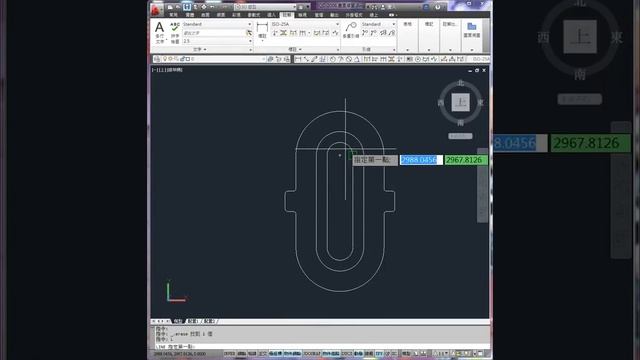The width and height of the screenshot is (640, 360).
Task: Click the Undo arrow in quick access toolbar
Action: point(212,7)
